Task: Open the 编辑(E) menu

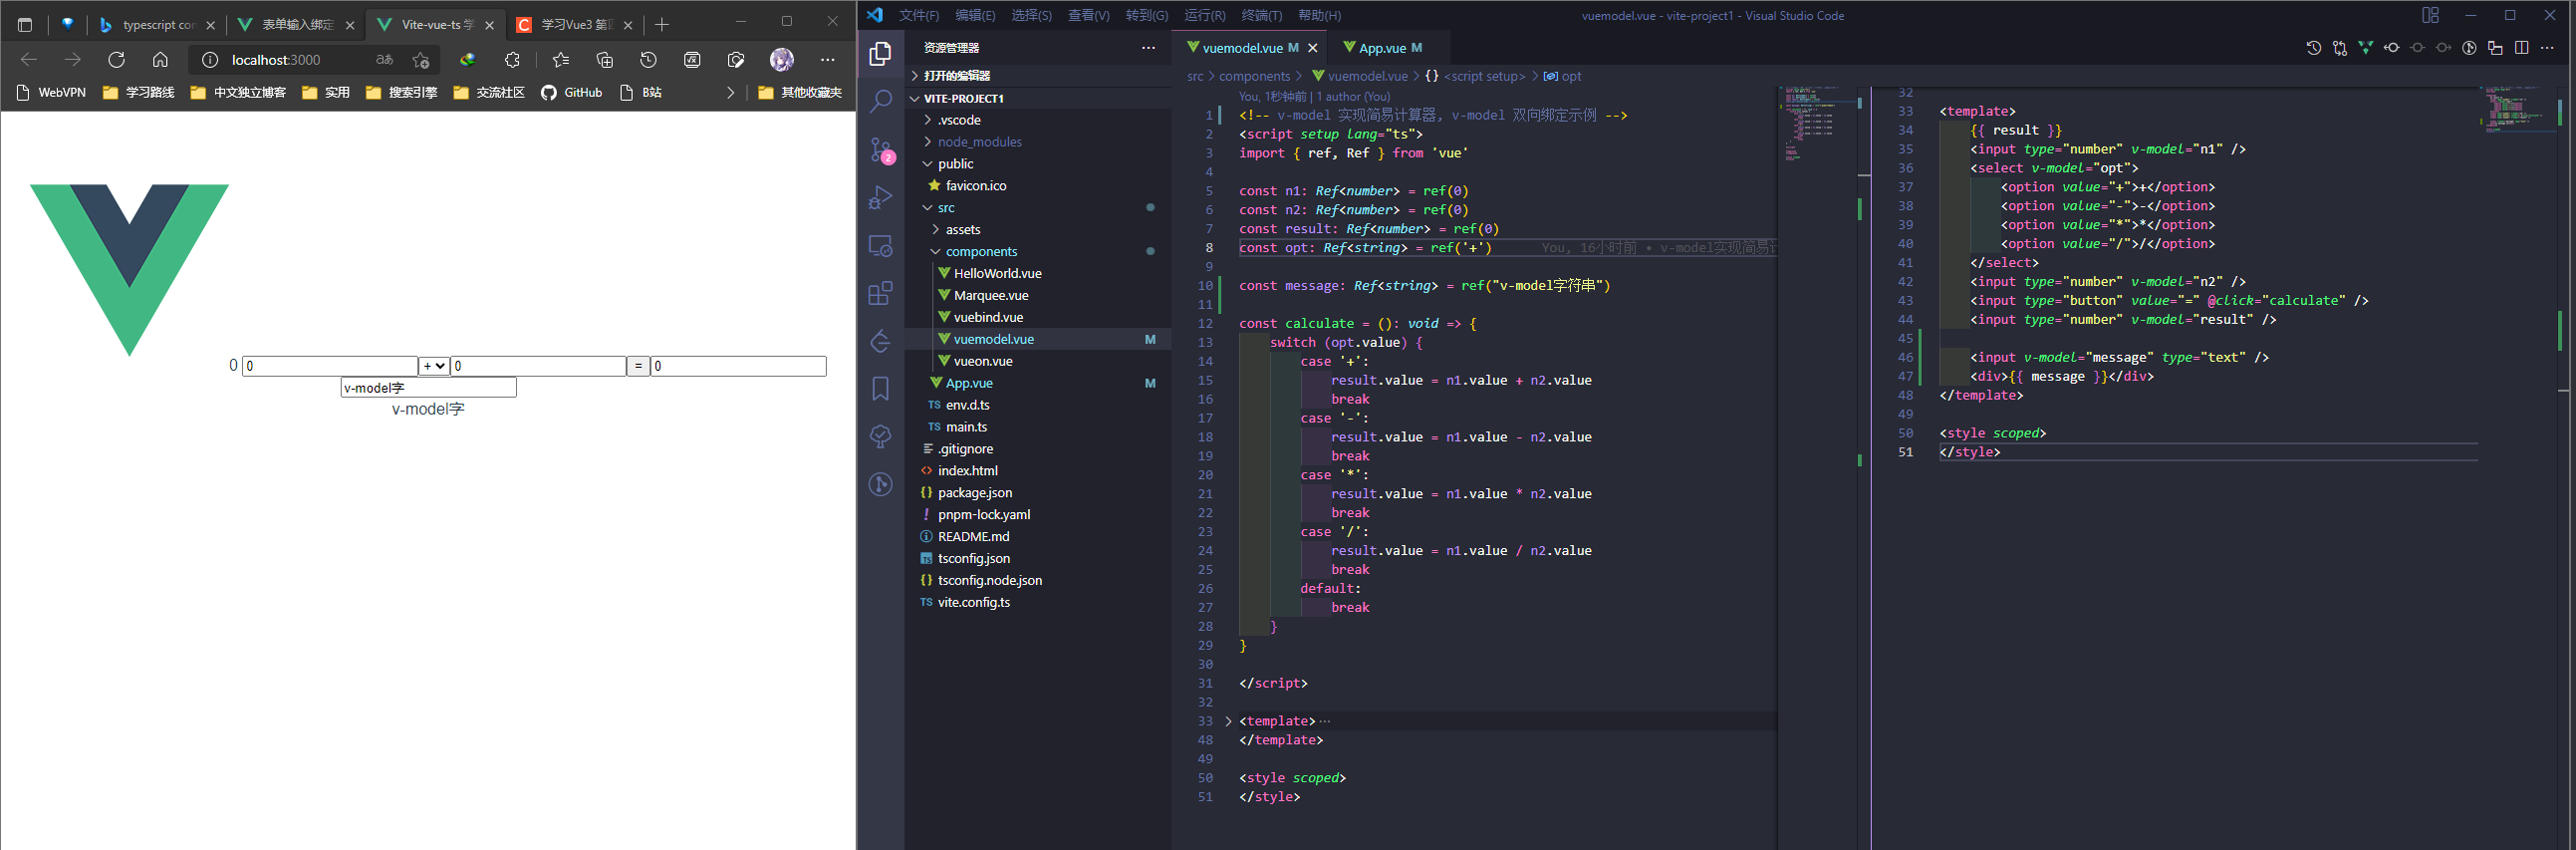Action: pyautogui.click(x=975, y=15)
